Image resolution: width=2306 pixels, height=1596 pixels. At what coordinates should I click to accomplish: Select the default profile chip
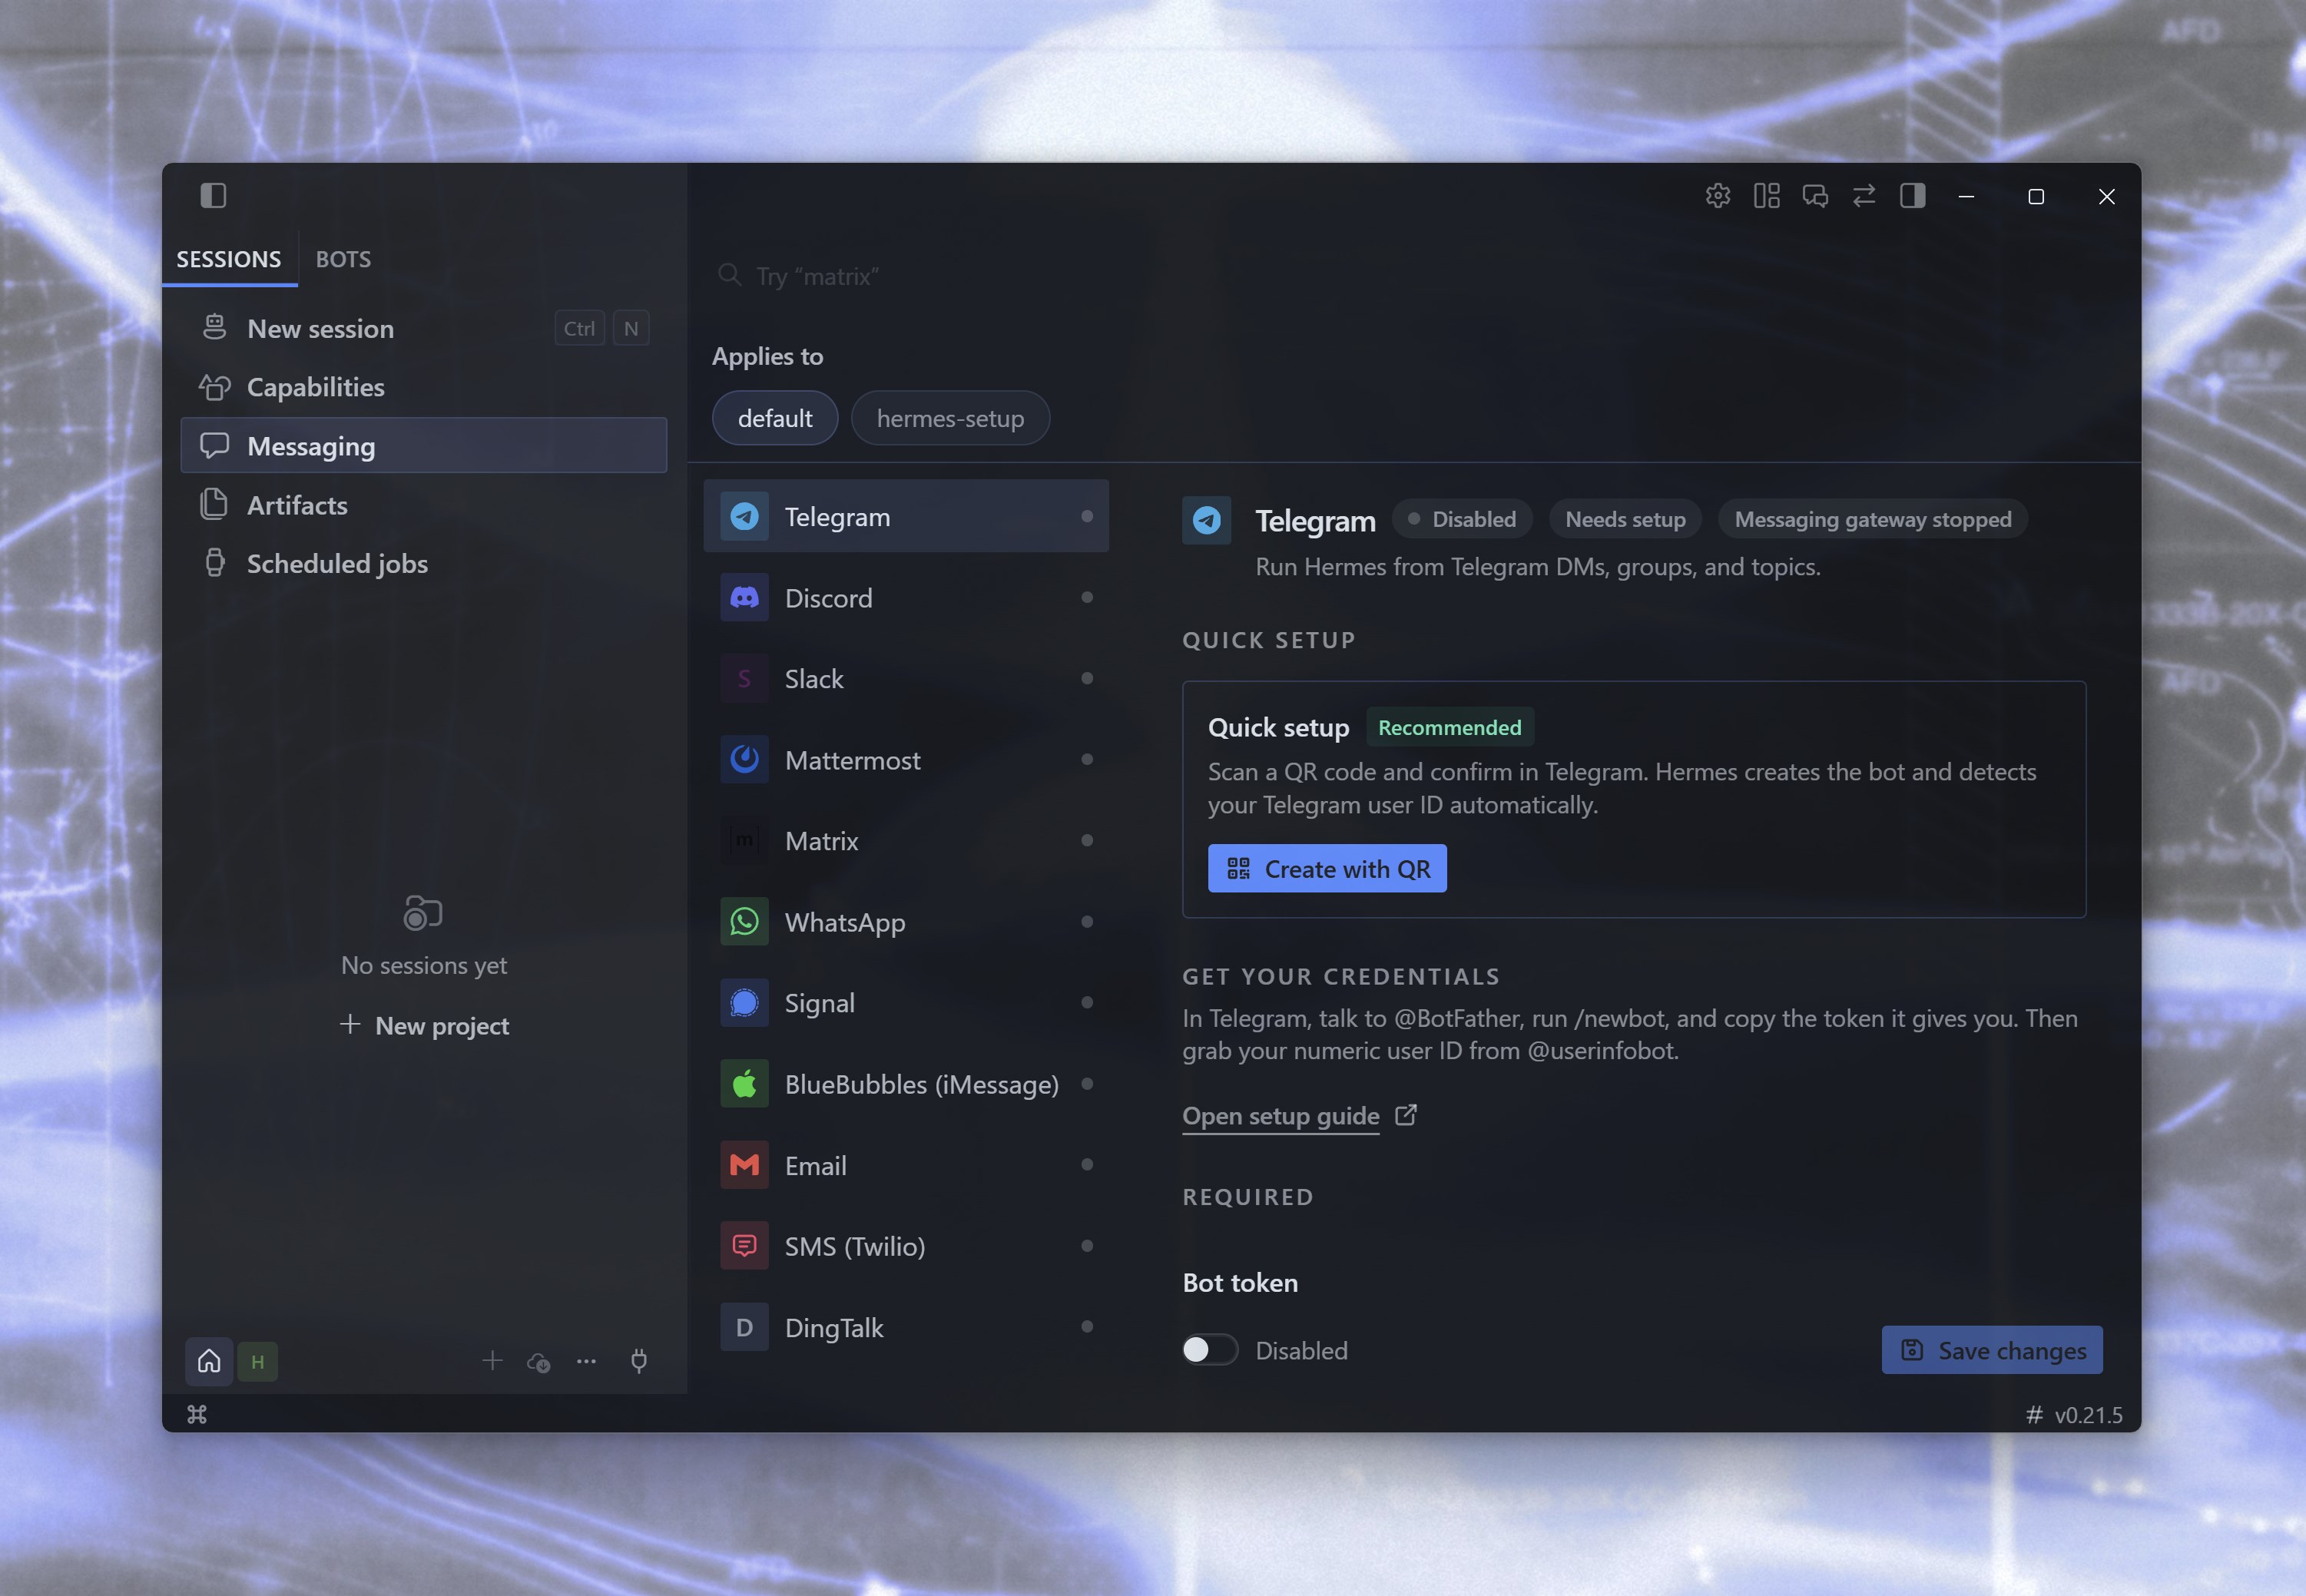click(x=775, y=418)
